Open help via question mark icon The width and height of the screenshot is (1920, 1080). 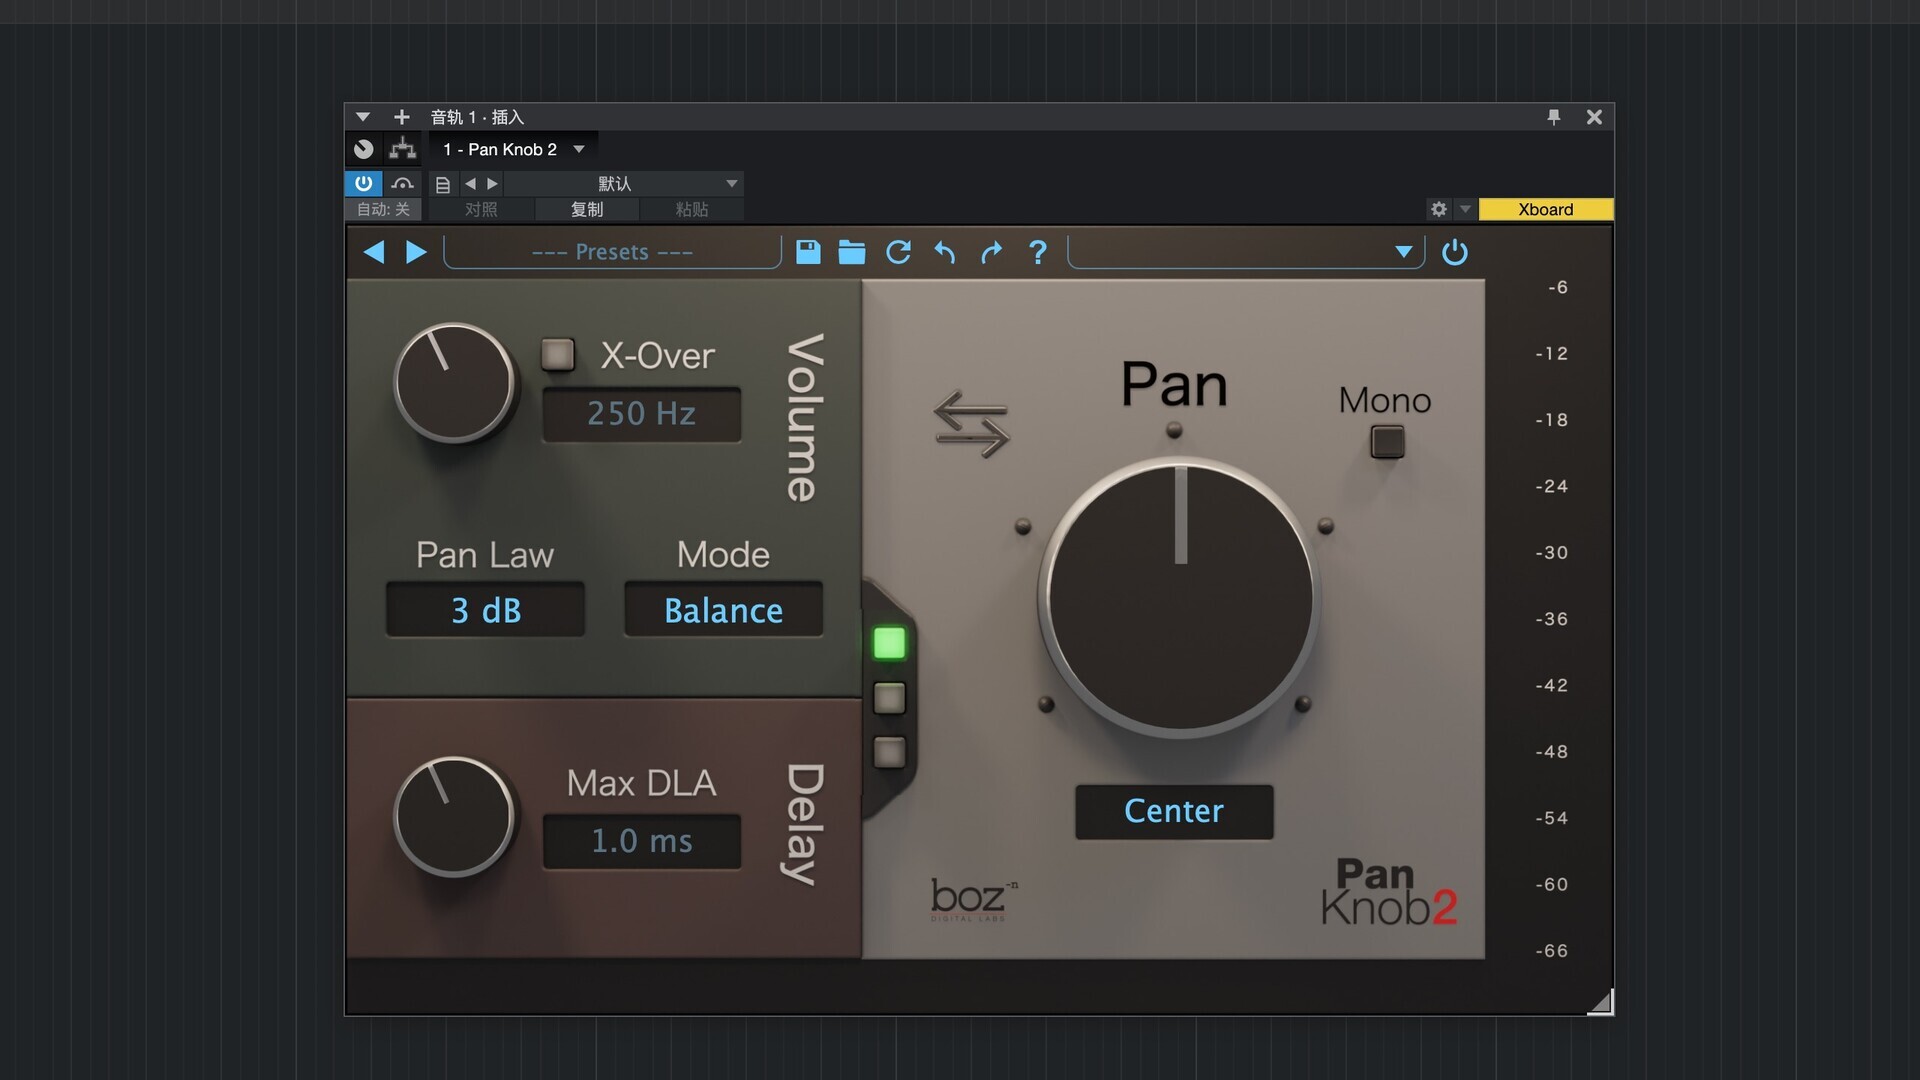1038,252
